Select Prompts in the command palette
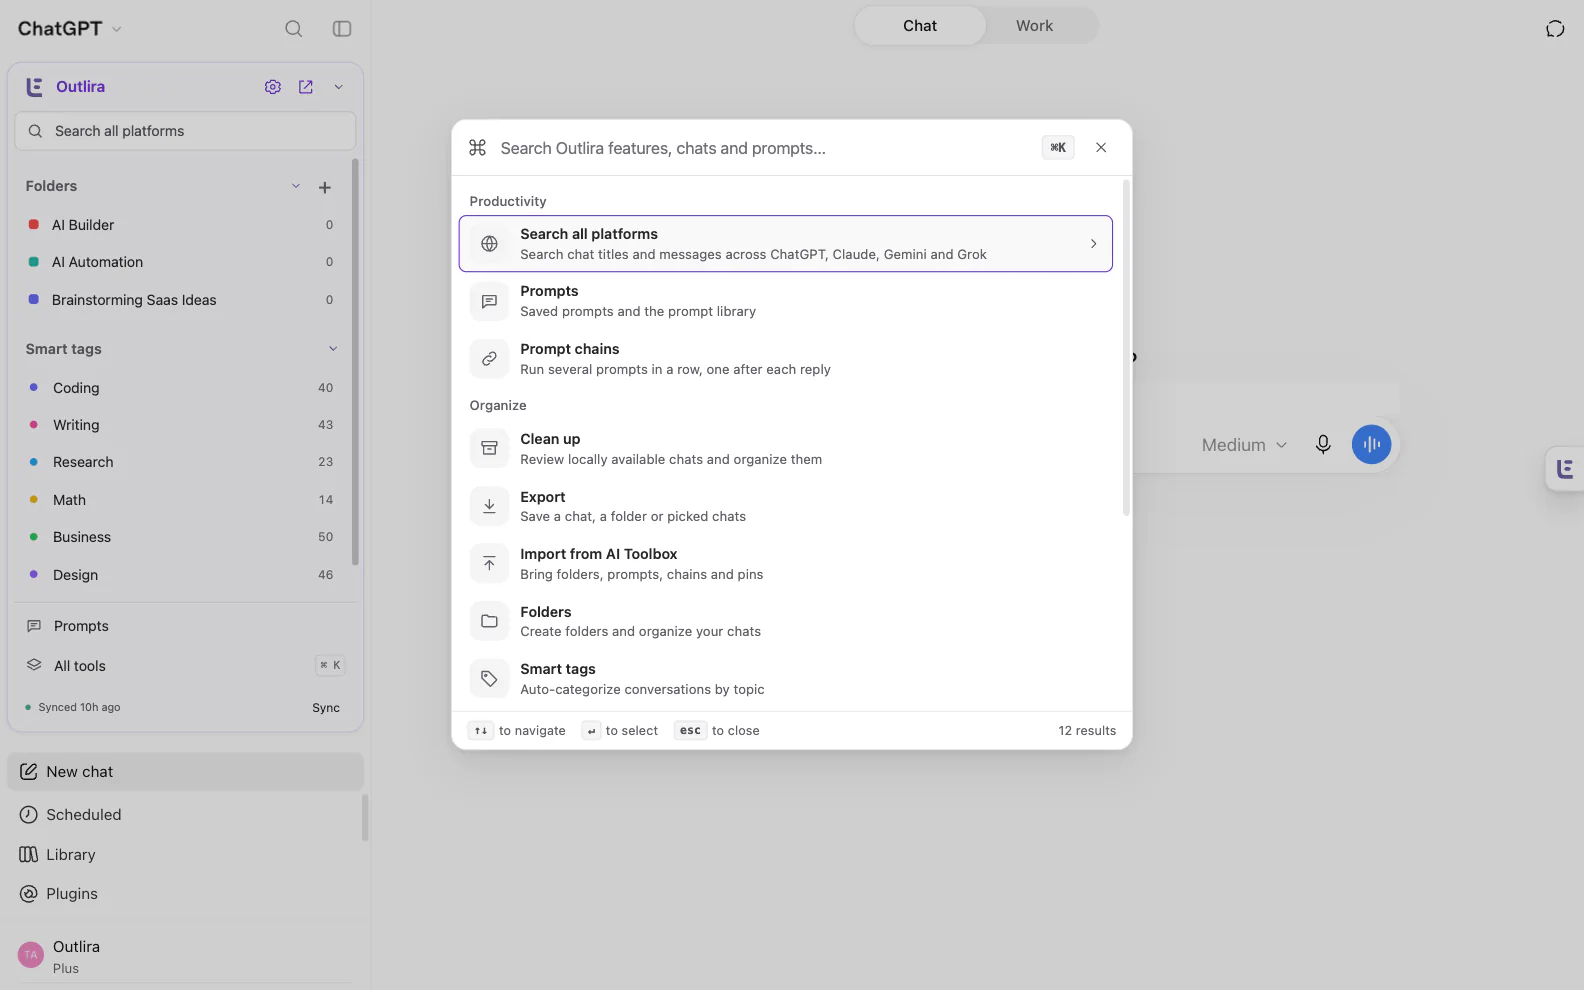Image resolution: width=1584 pixels, height=990 pixels. (786, 301)
